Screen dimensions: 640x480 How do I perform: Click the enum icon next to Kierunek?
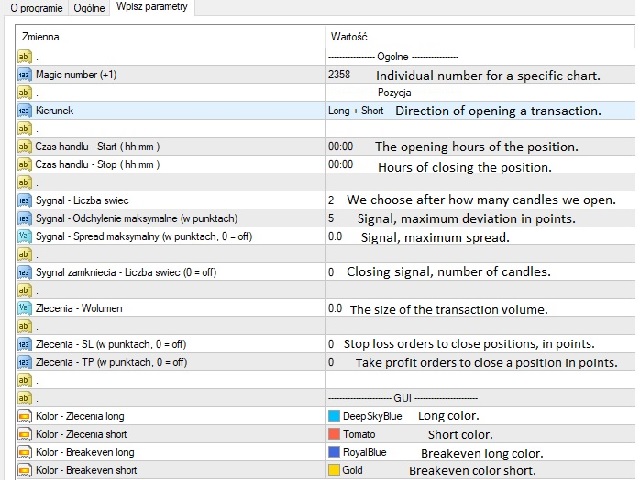click(24, 111)
